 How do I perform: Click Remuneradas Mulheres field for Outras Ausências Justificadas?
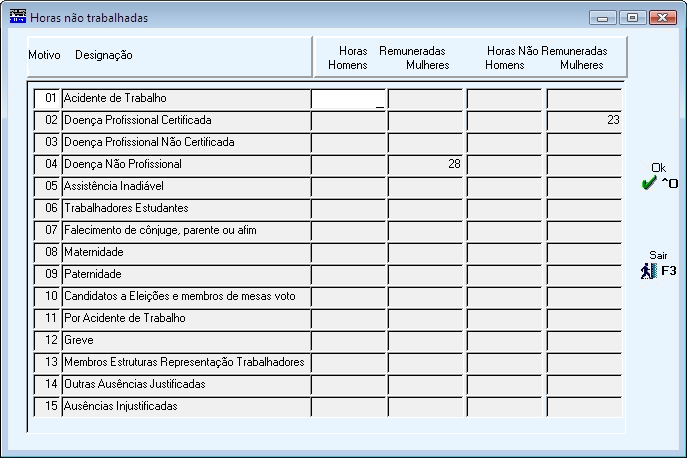pos(425,384)
